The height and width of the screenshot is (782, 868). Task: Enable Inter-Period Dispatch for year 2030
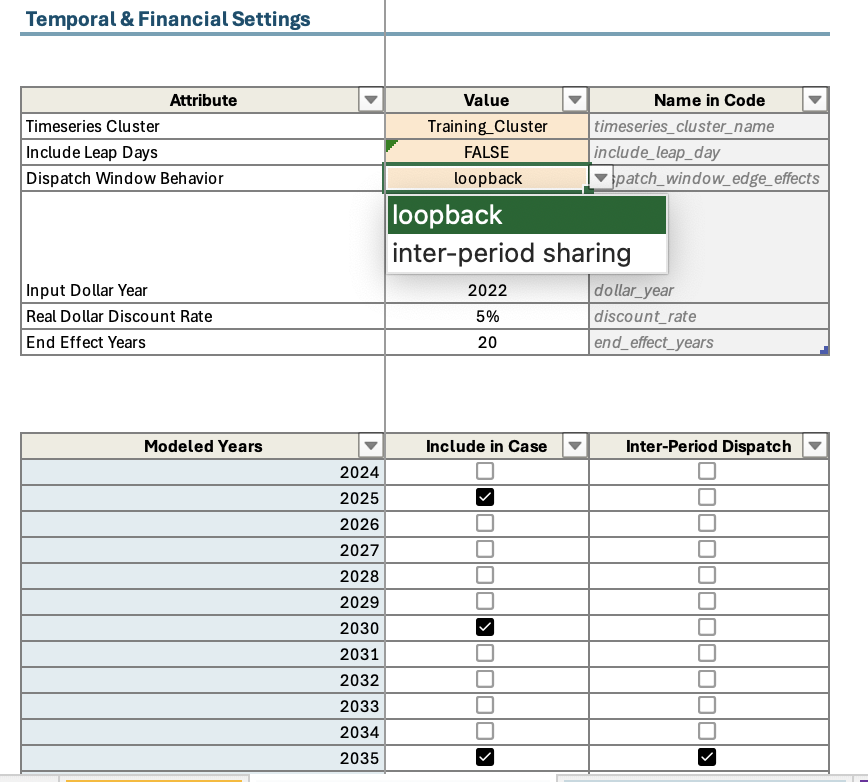click(707, 626)
